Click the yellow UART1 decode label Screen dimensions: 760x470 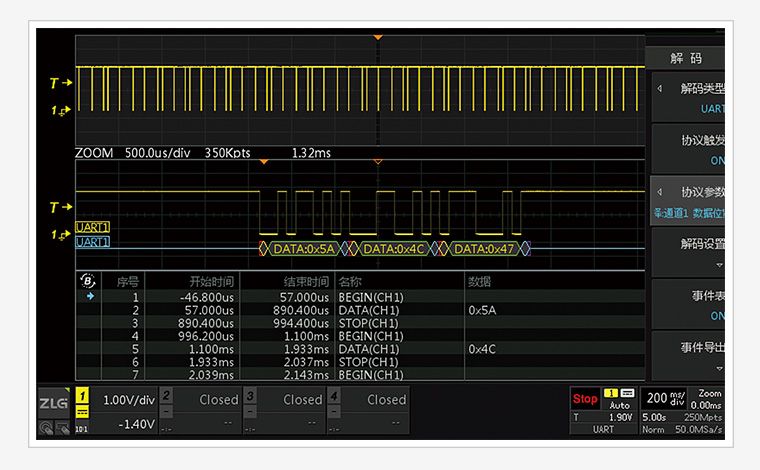[x=93, y=227]
